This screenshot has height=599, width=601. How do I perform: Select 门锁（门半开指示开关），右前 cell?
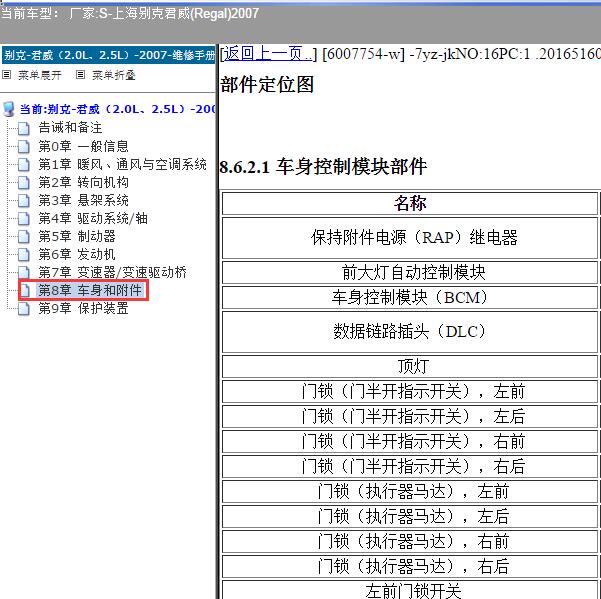pos(410,441)
